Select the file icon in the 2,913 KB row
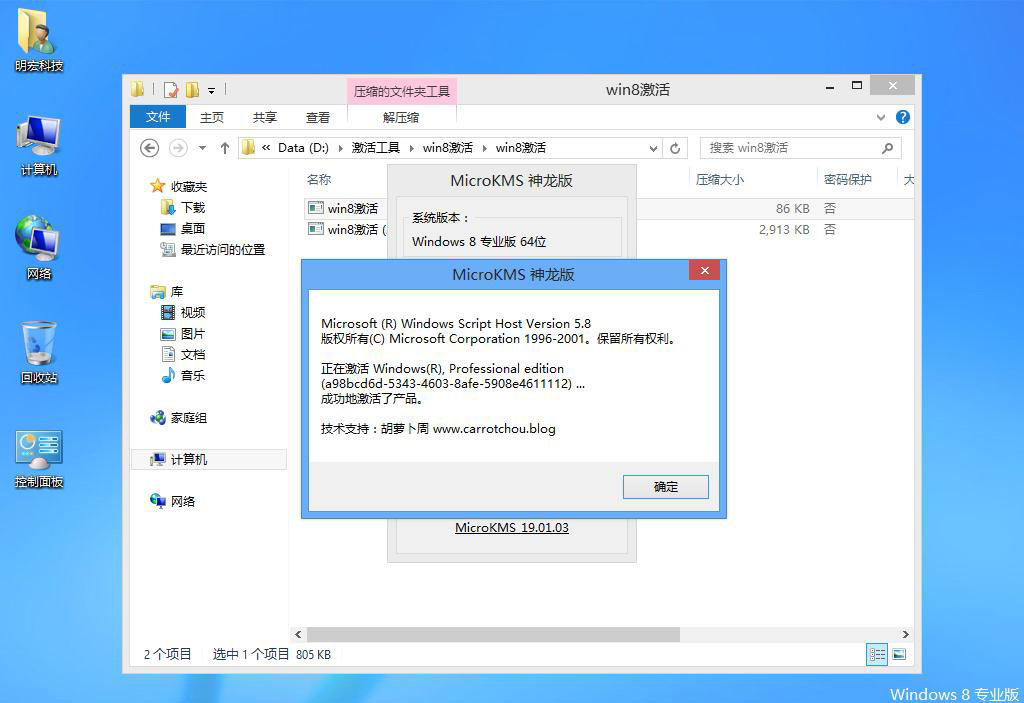Viewport: 1024px width, 703px height. 316,229
